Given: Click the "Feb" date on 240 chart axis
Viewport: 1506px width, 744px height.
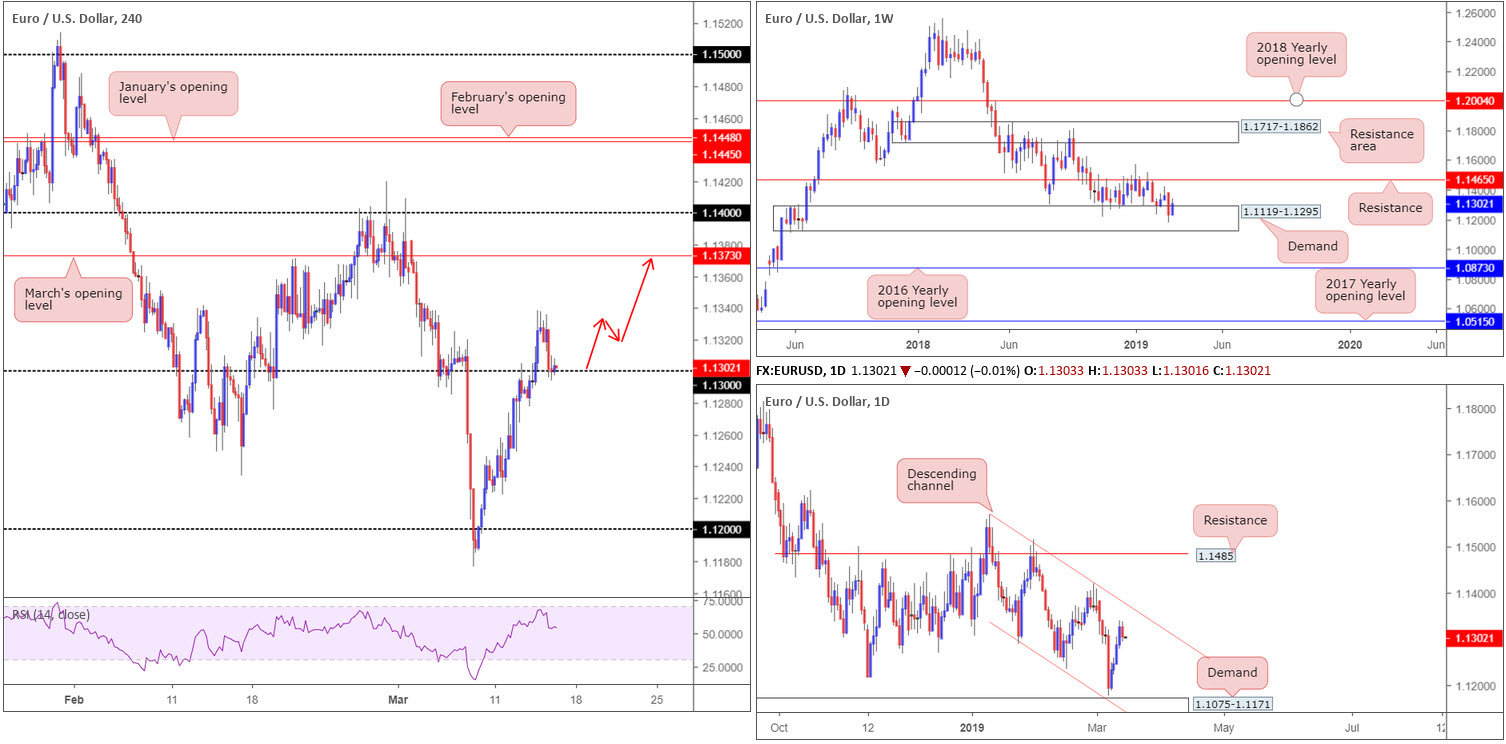Looking at the screenshot, I should coord(74,700).
